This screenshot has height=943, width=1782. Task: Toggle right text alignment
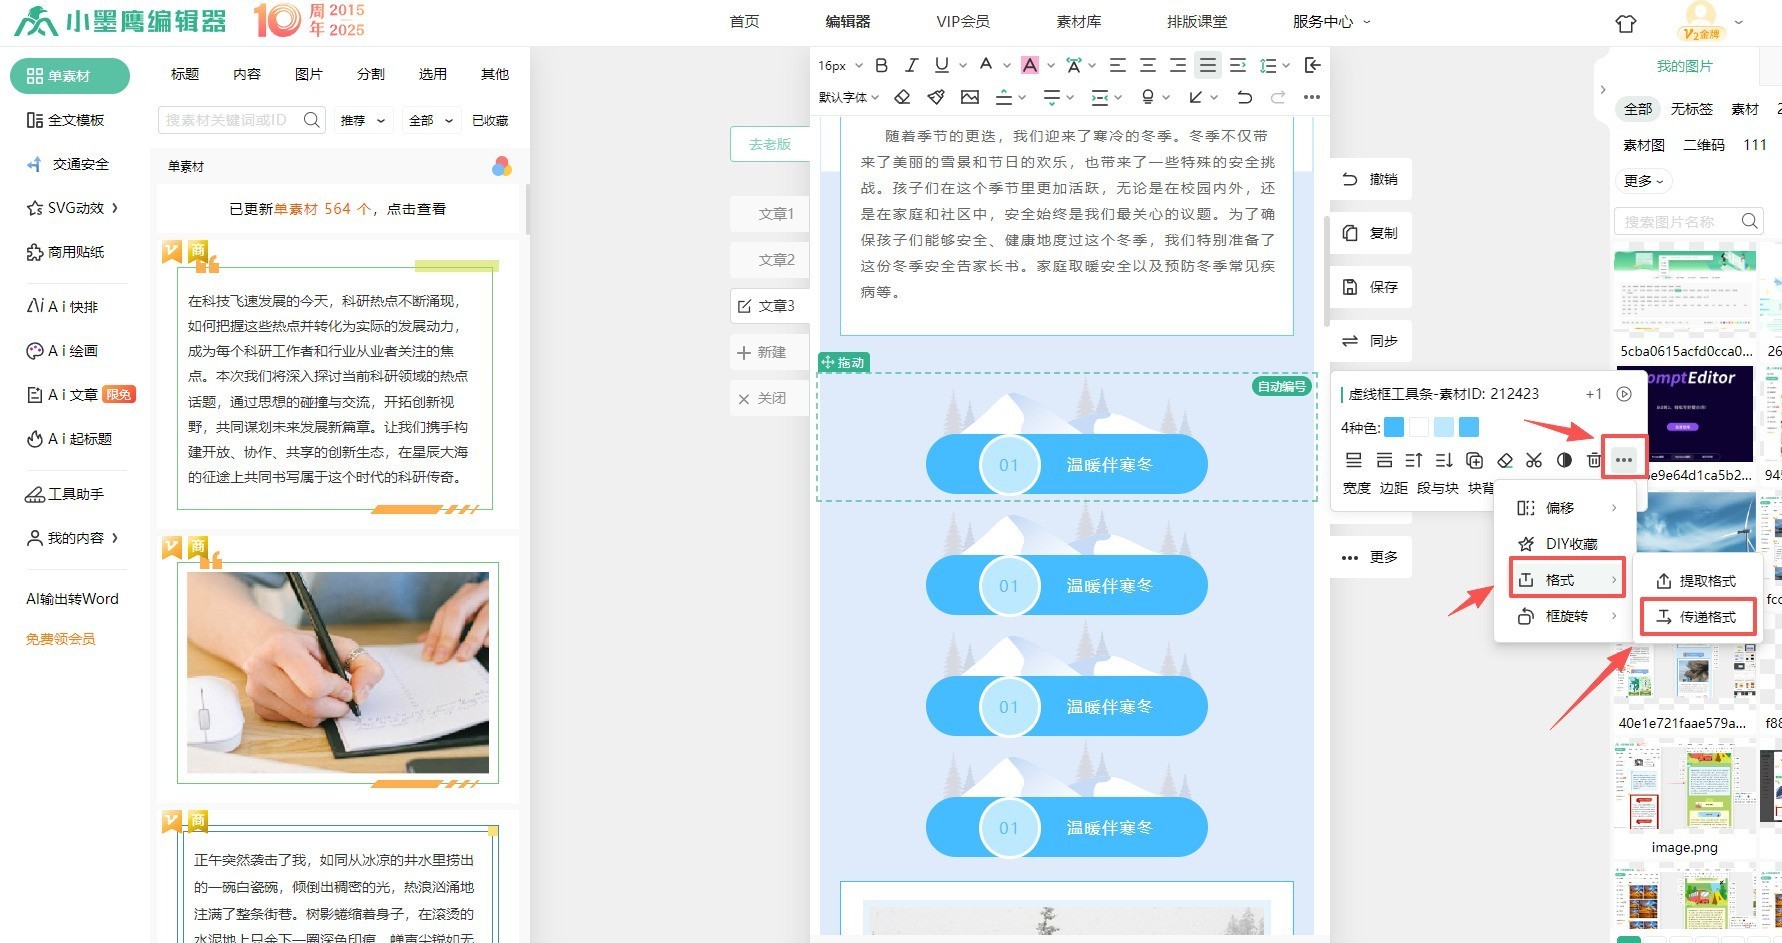click(1178, 65)
